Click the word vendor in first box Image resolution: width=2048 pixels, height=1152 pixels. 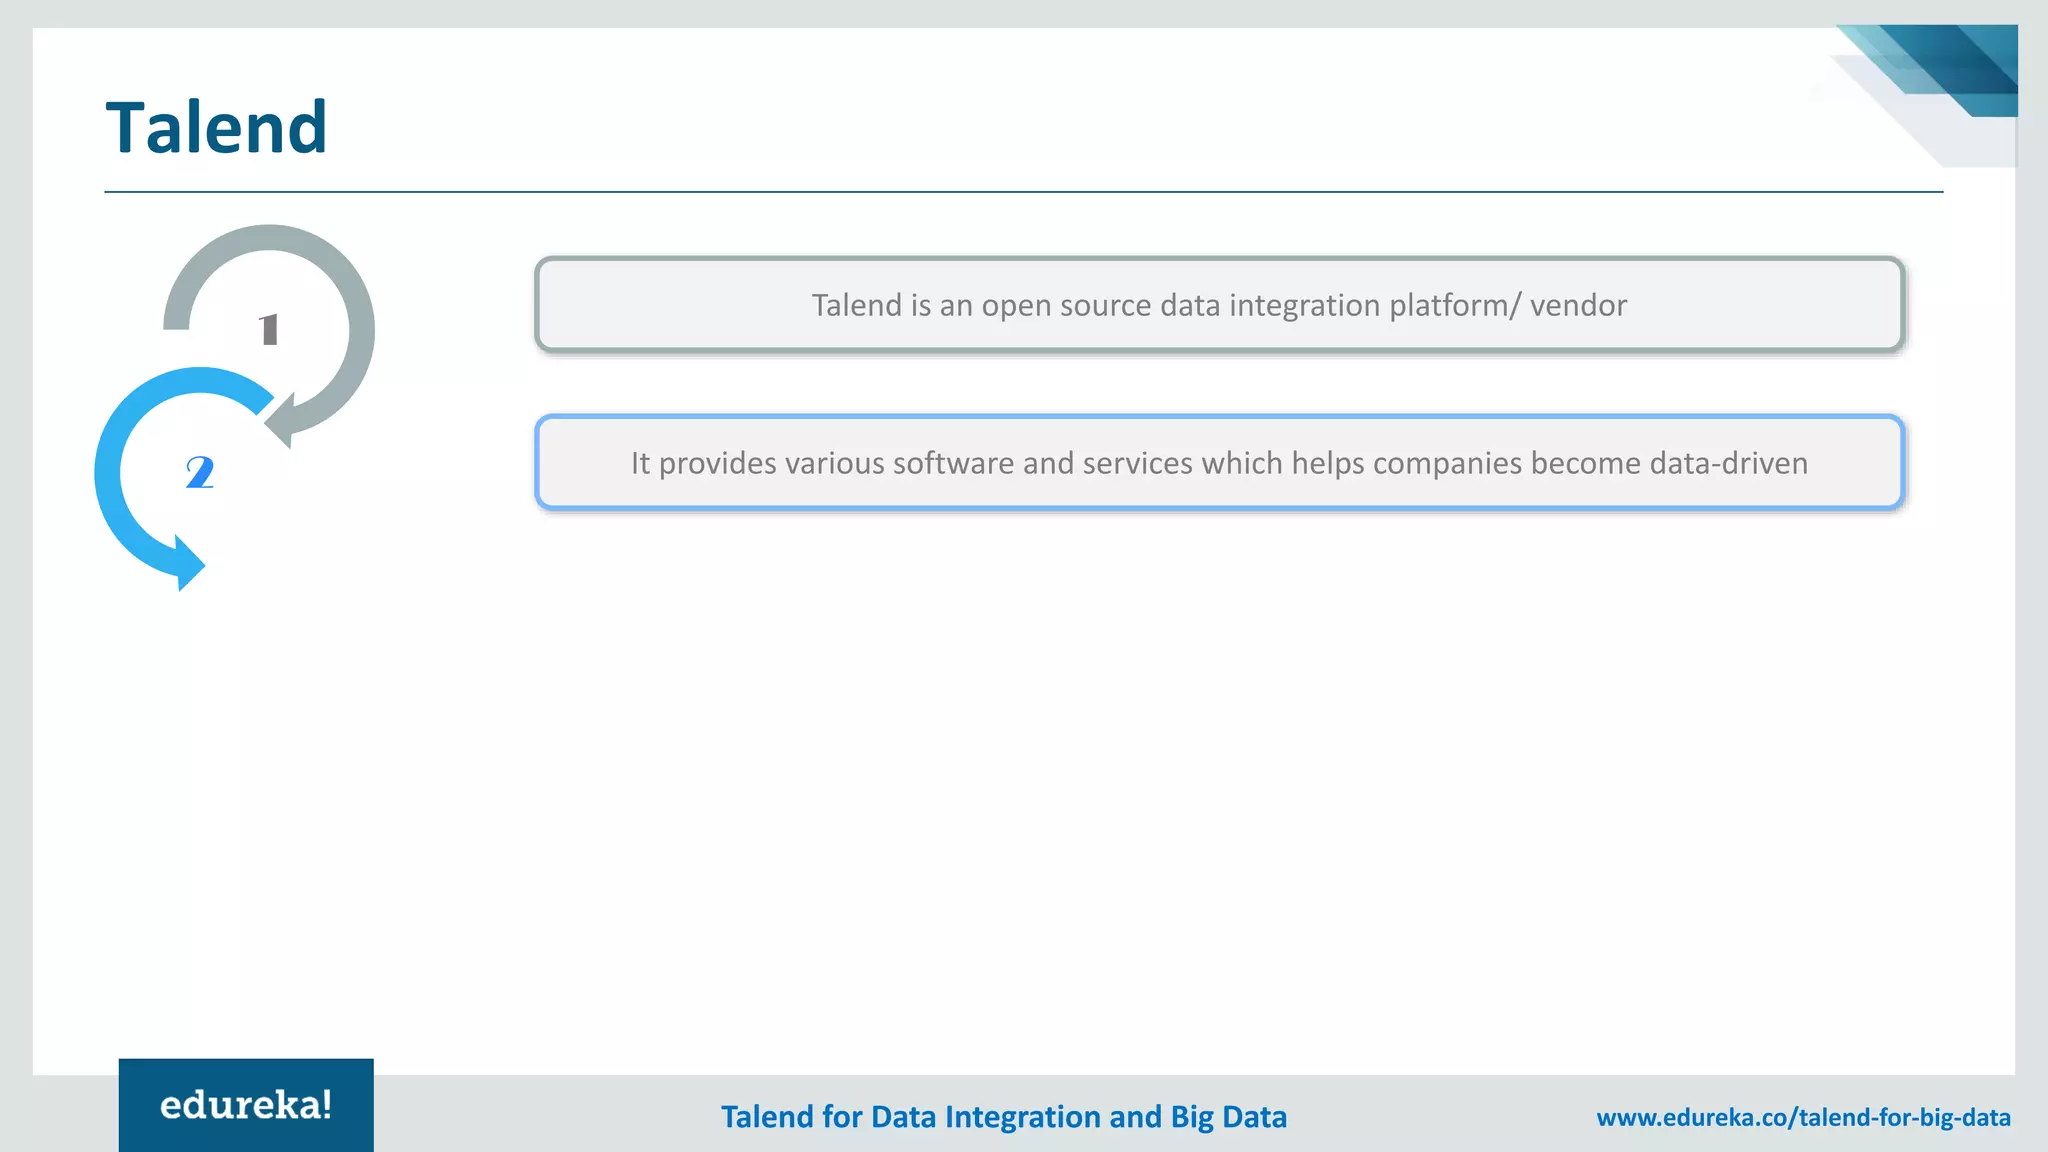tap(1578, 305)
